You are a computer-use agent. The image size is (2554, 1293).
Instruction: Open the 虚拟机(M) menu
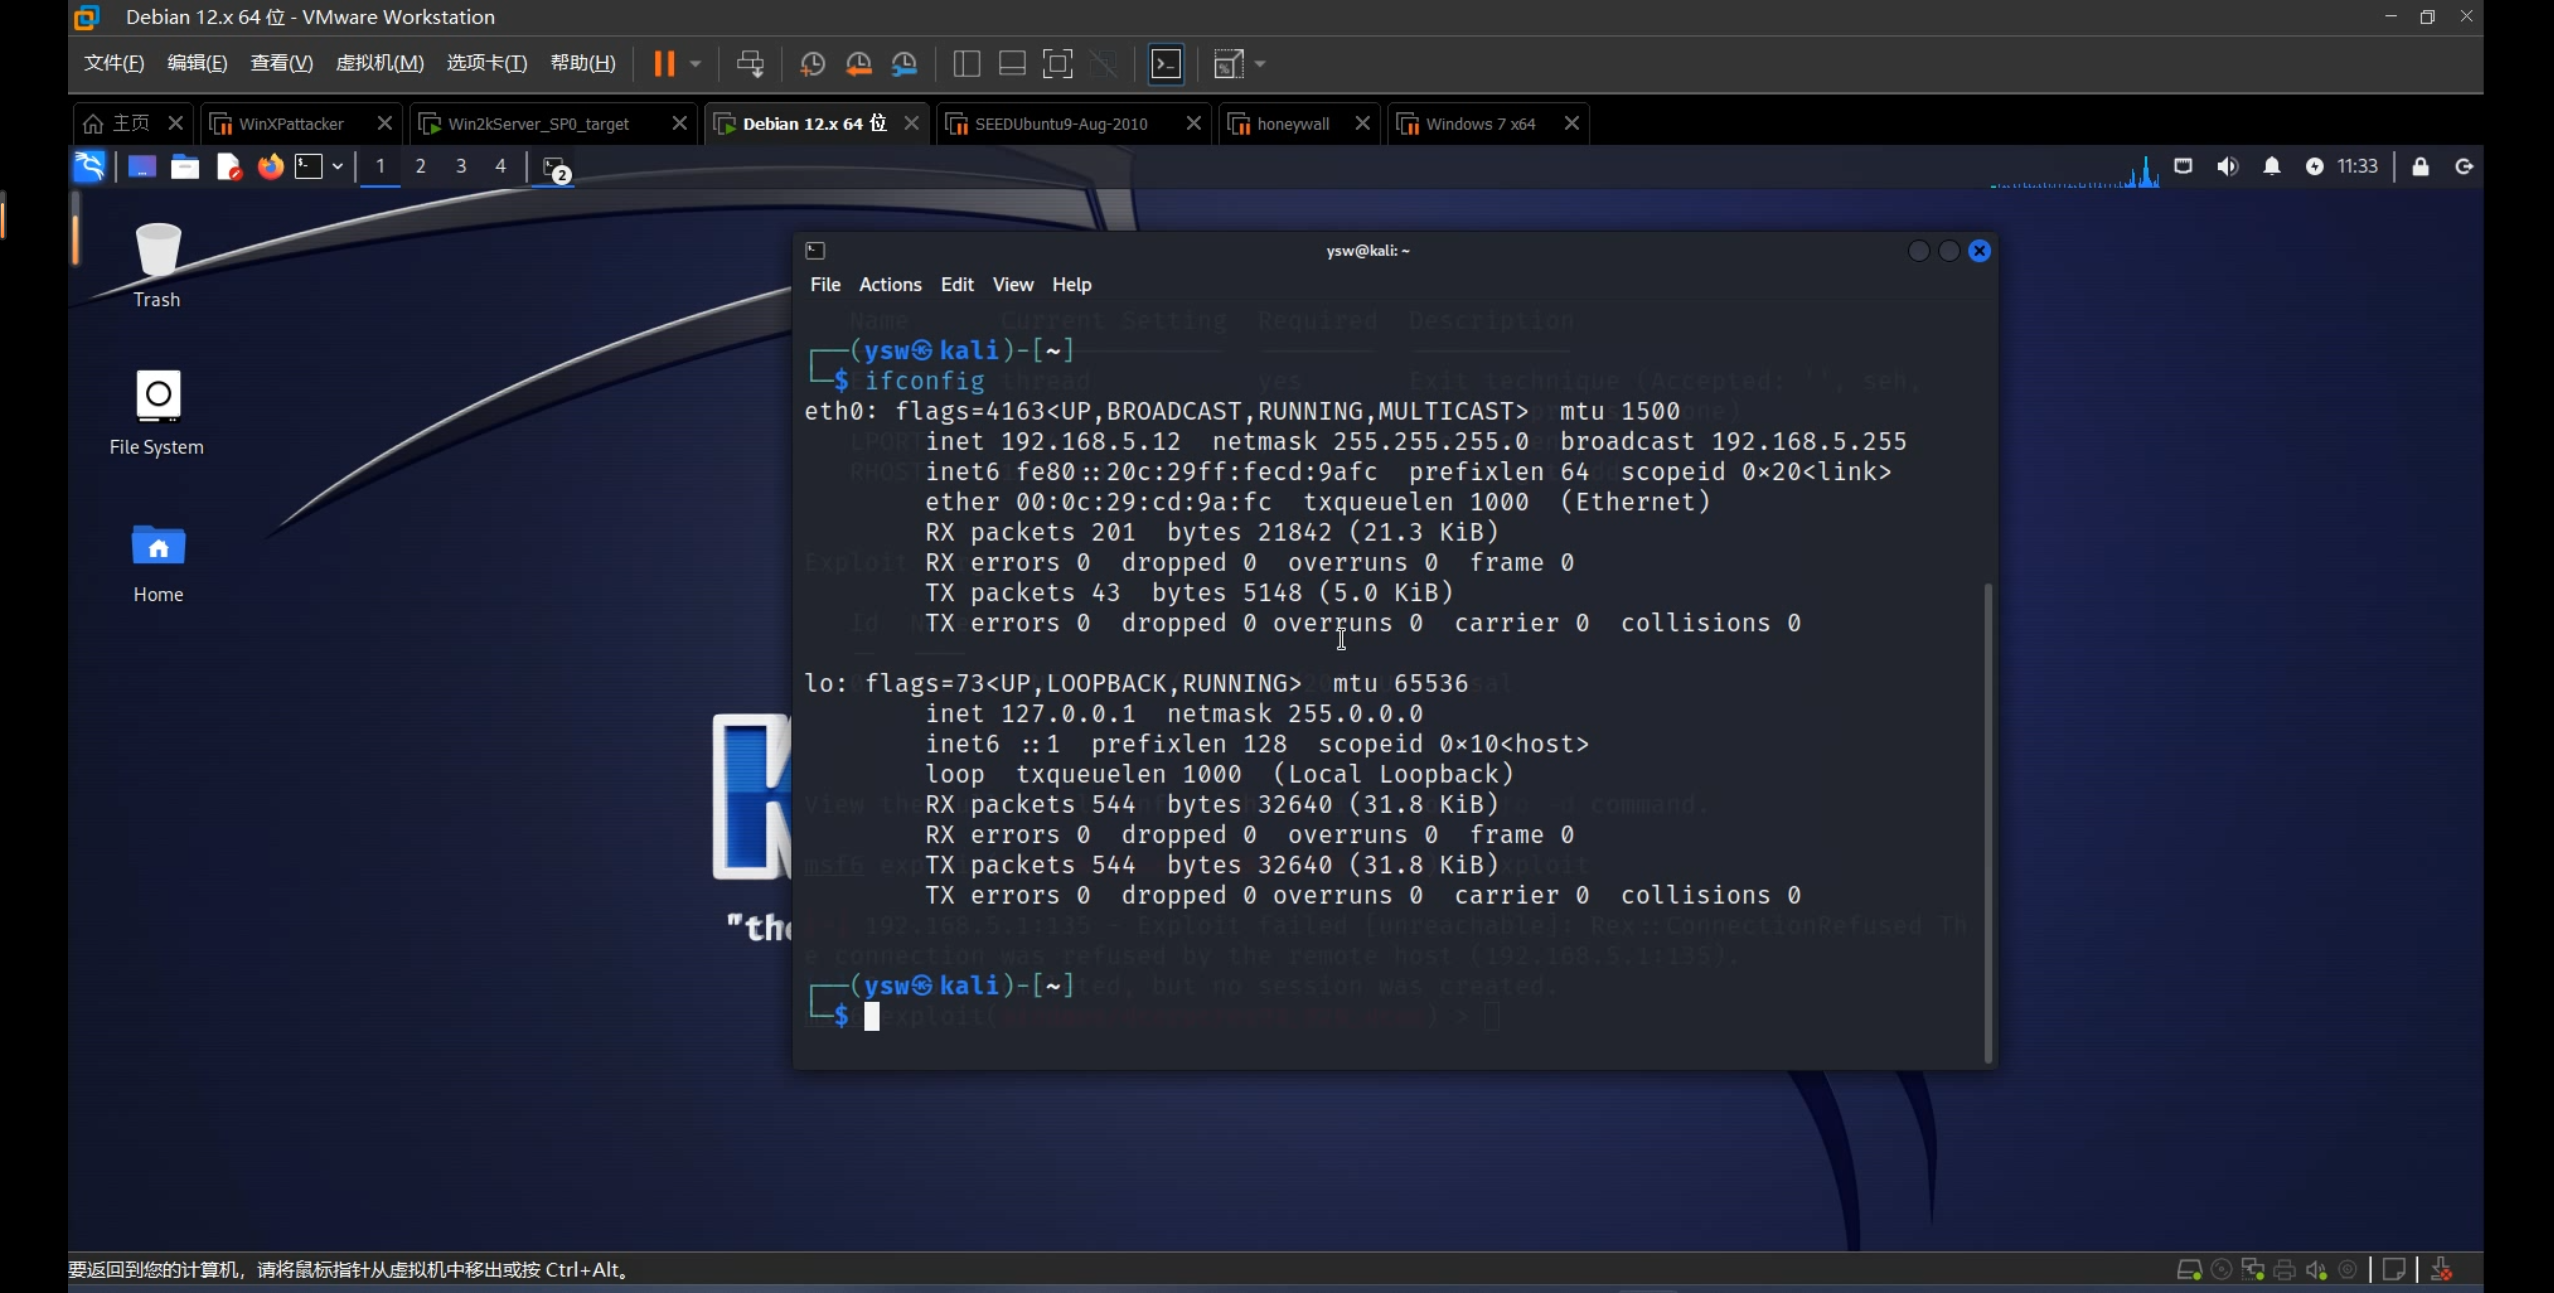click(379, 63)
